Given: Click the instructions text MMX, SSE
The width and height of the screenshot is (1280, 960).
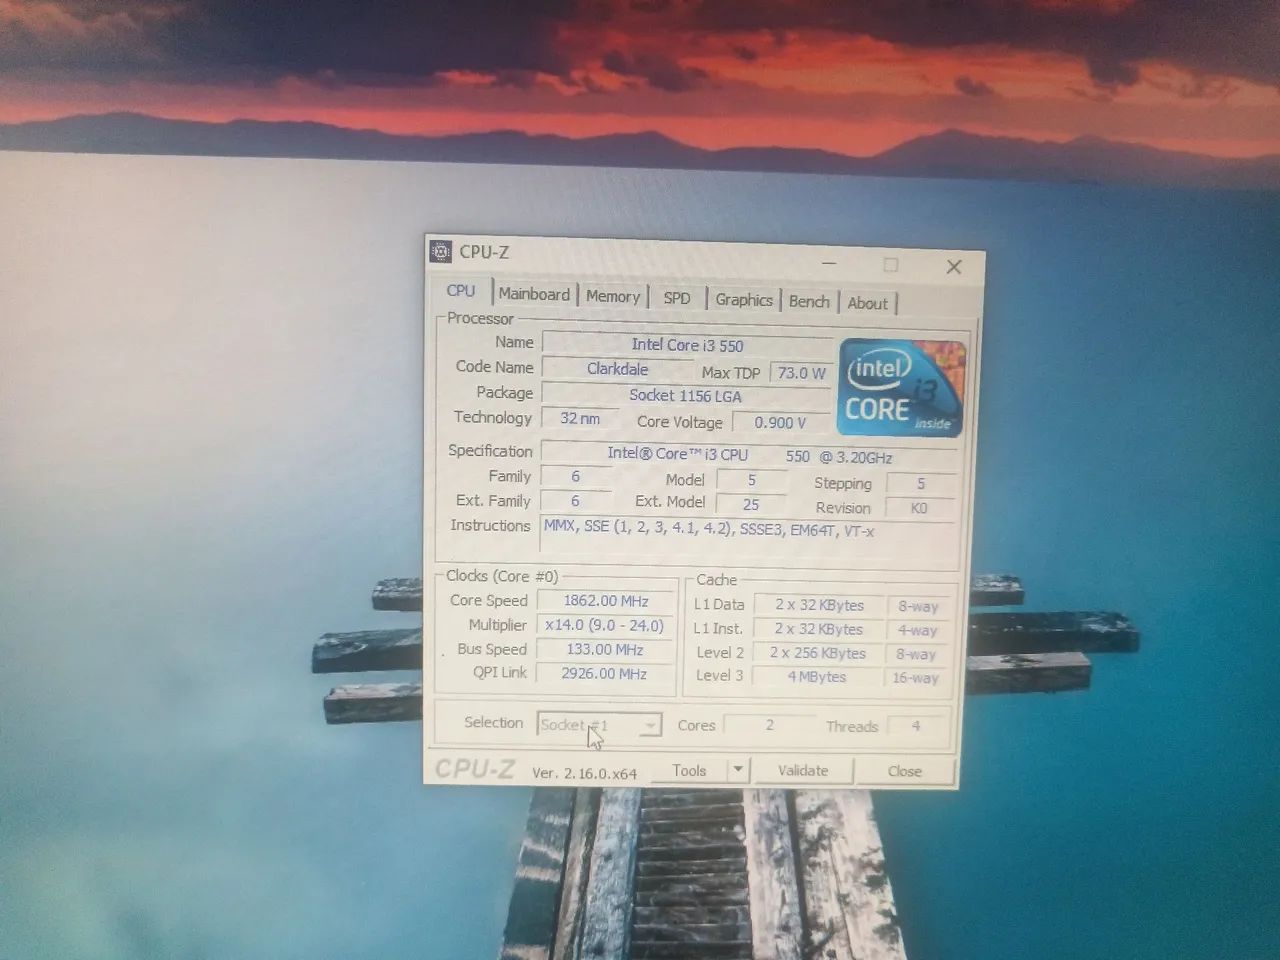Looking at the screenshot, I should (709, 530).
